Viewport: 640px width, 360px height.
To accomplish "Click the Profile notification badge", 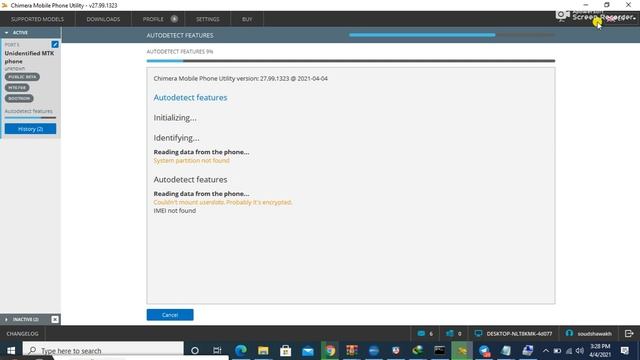I will [174, 19].
